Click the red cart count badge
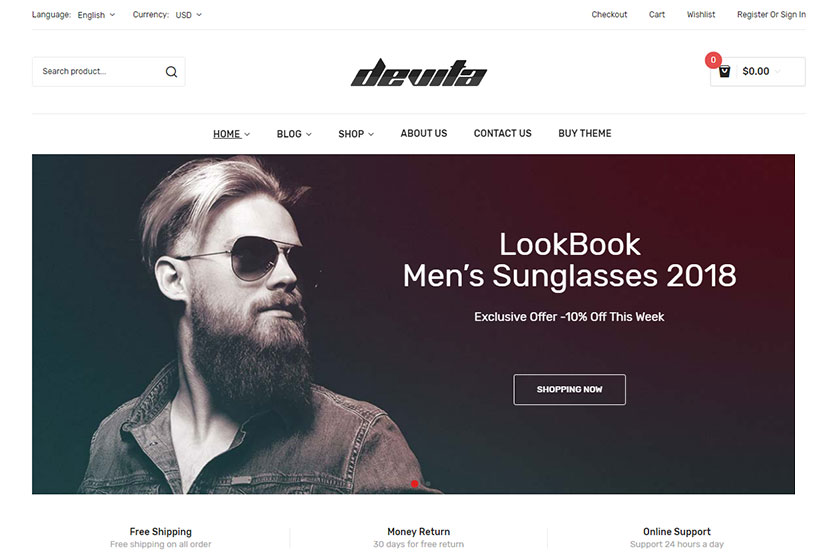This screenshot has width=830, height=560. 713,60
